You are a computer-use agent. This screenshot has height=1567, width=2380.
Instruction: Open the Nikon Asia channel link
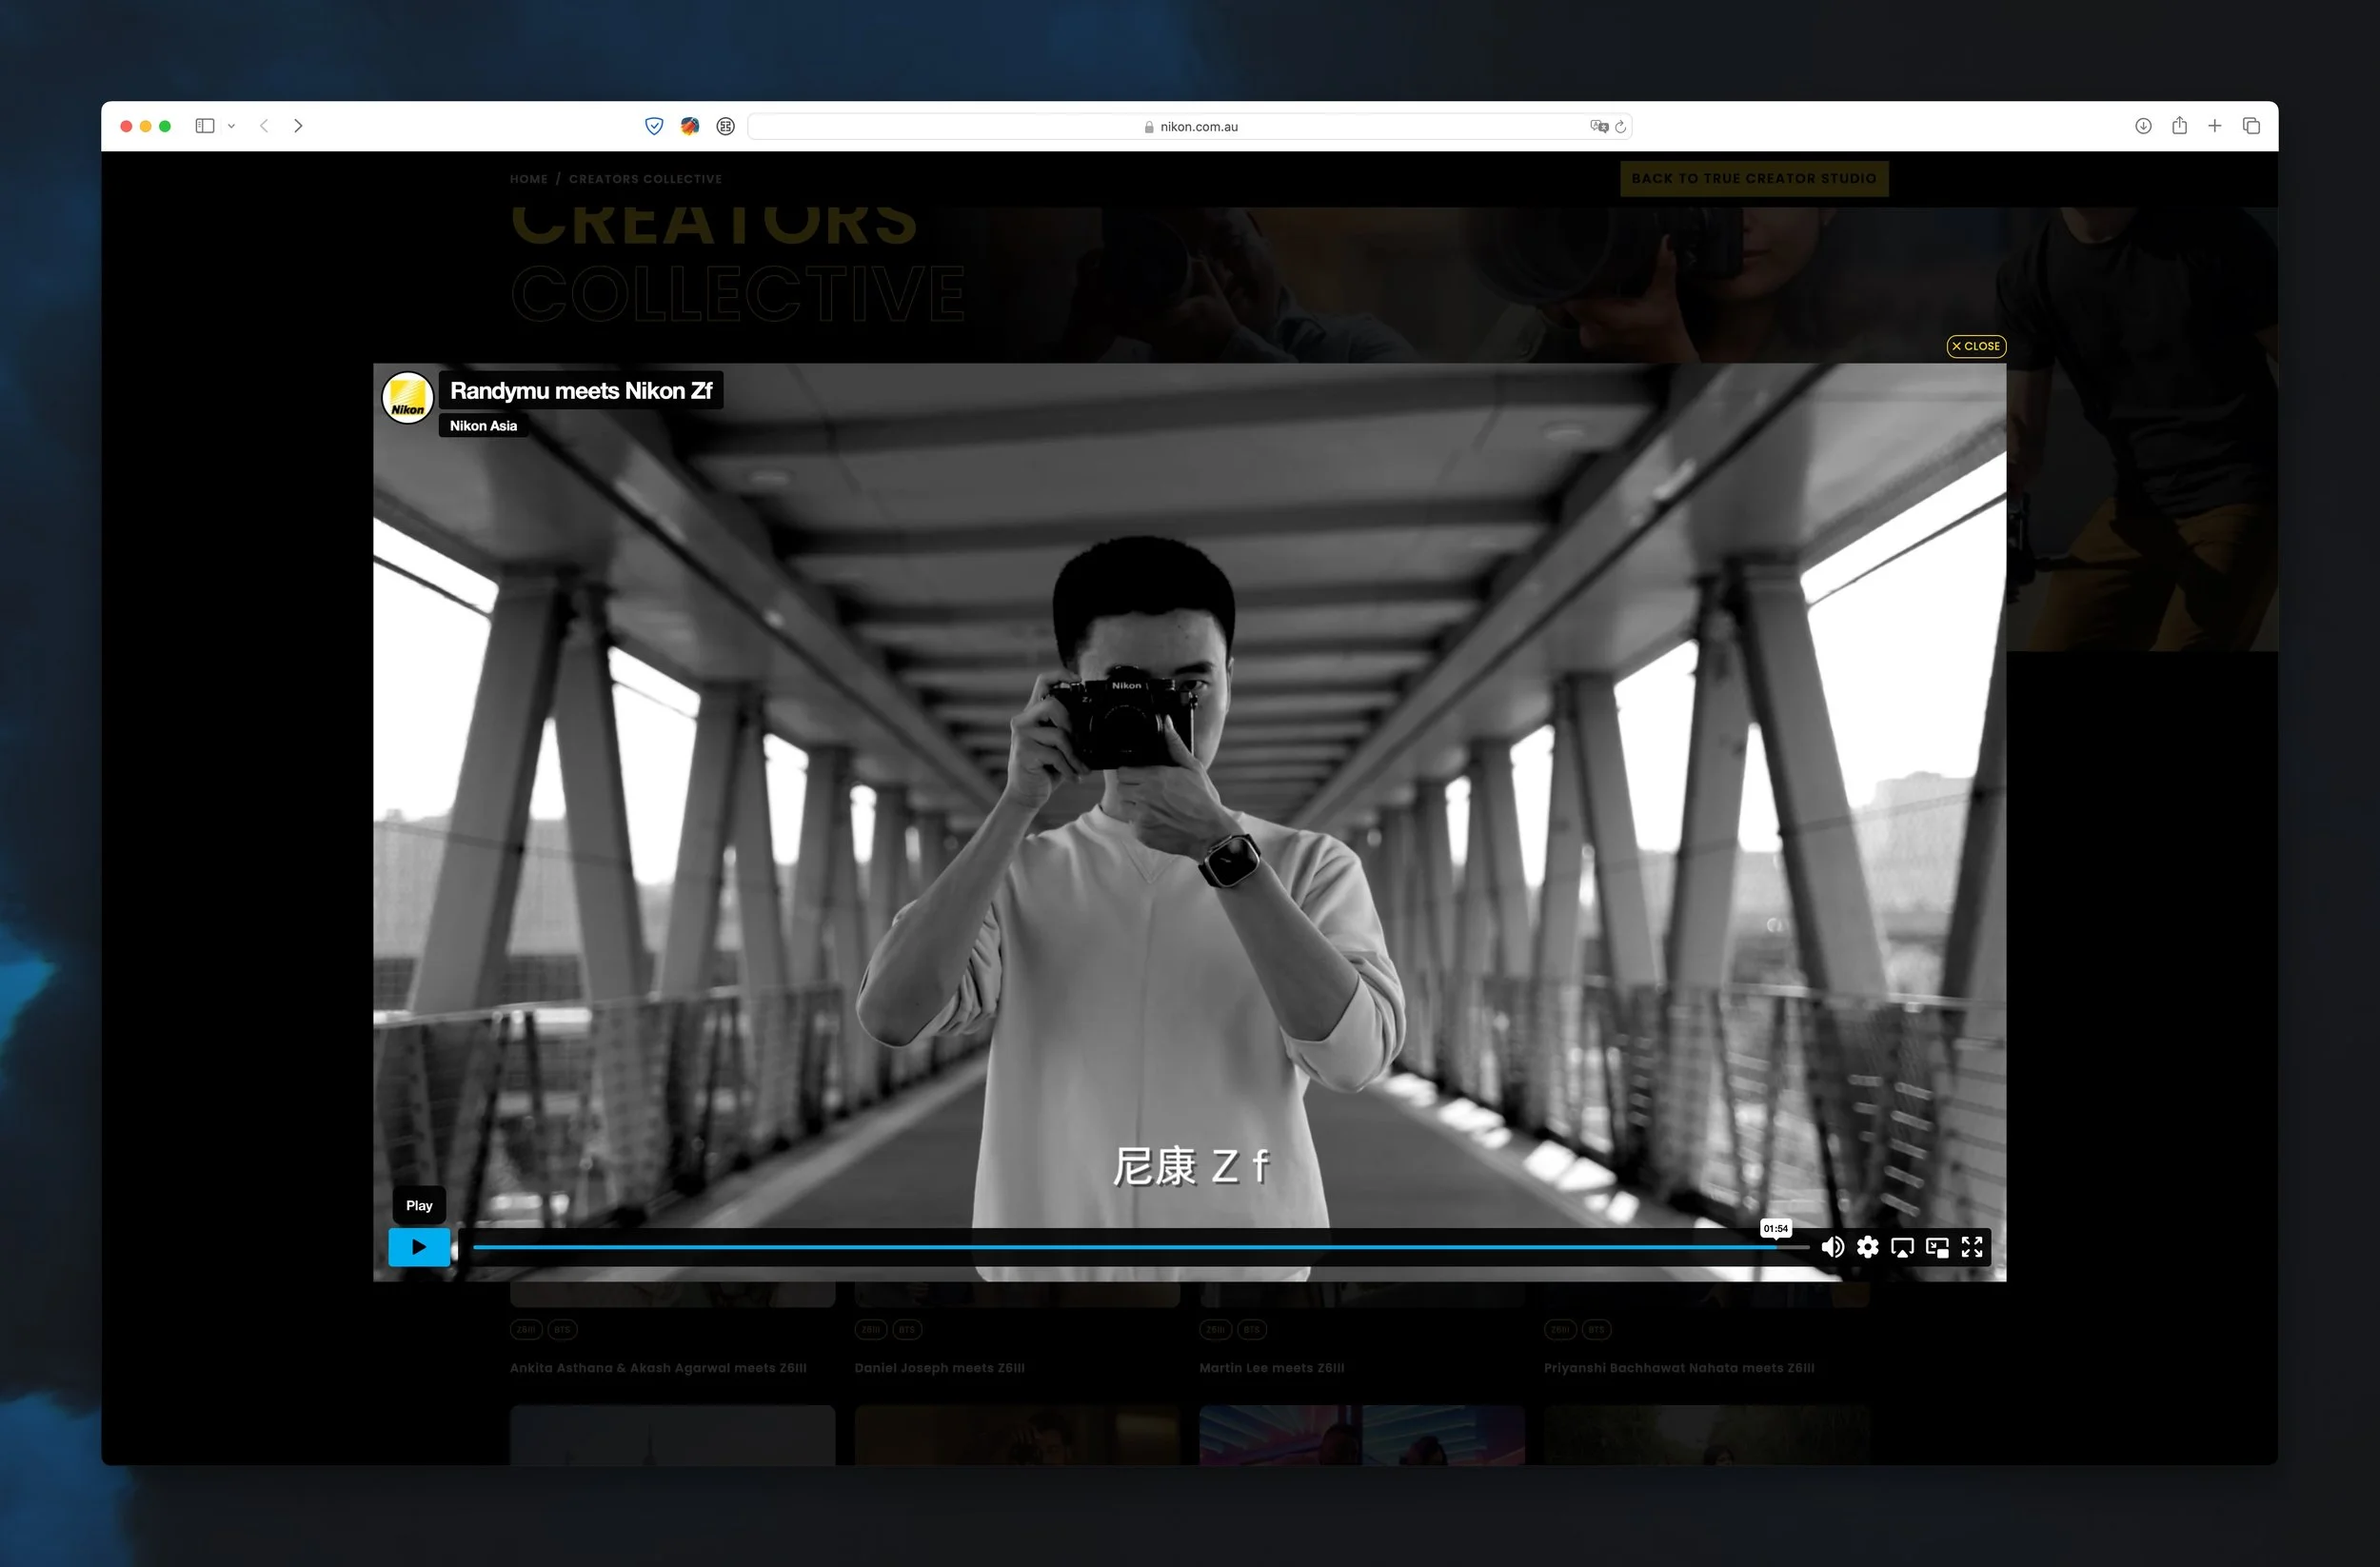(483, 426)
